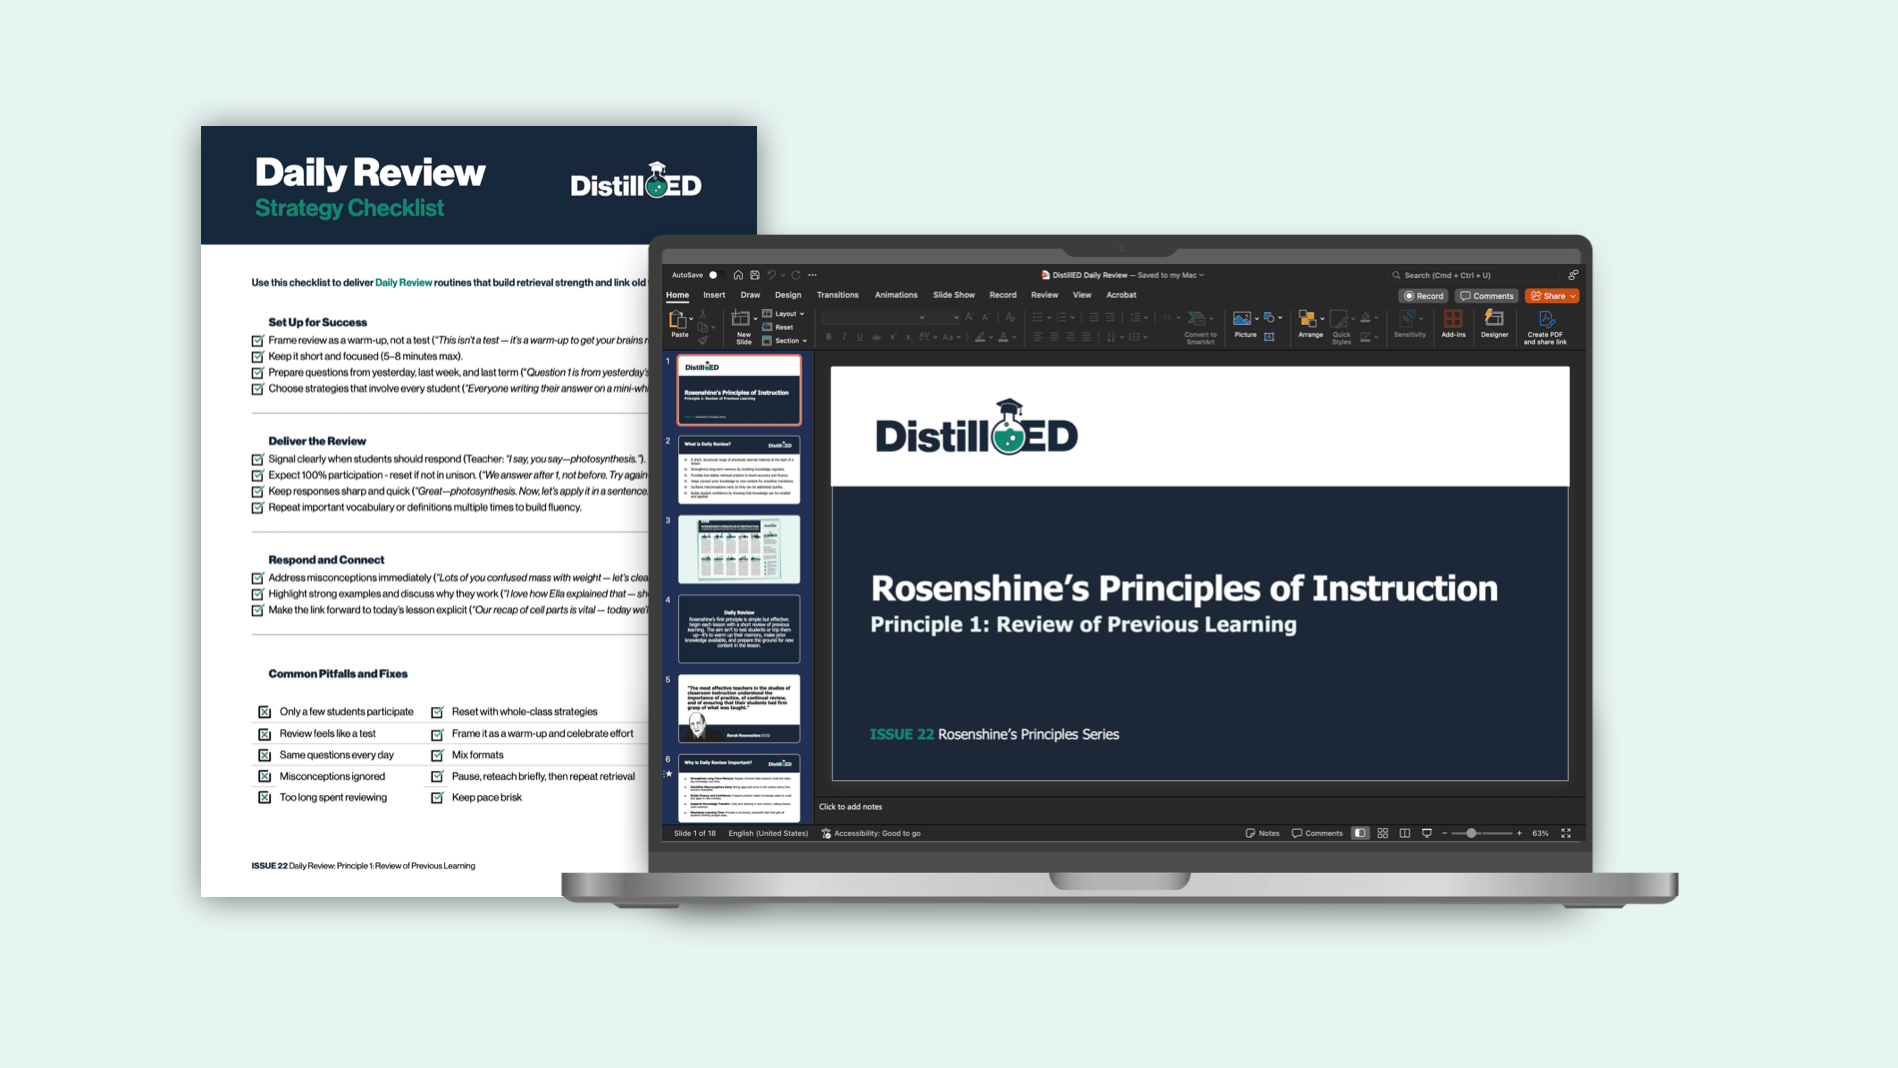Open the font name combo box
The width and height of the screenshot is (1898, 1068).
click(x=875, y=318)
